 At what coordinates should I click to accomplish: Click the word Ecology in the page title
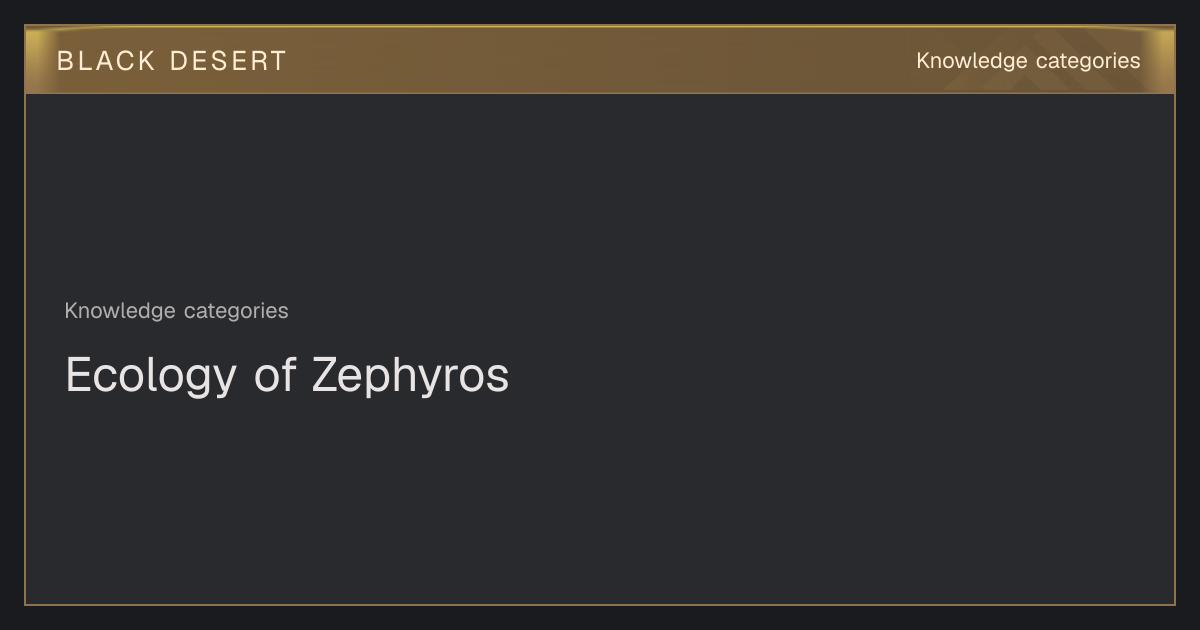tap(151, 376)
